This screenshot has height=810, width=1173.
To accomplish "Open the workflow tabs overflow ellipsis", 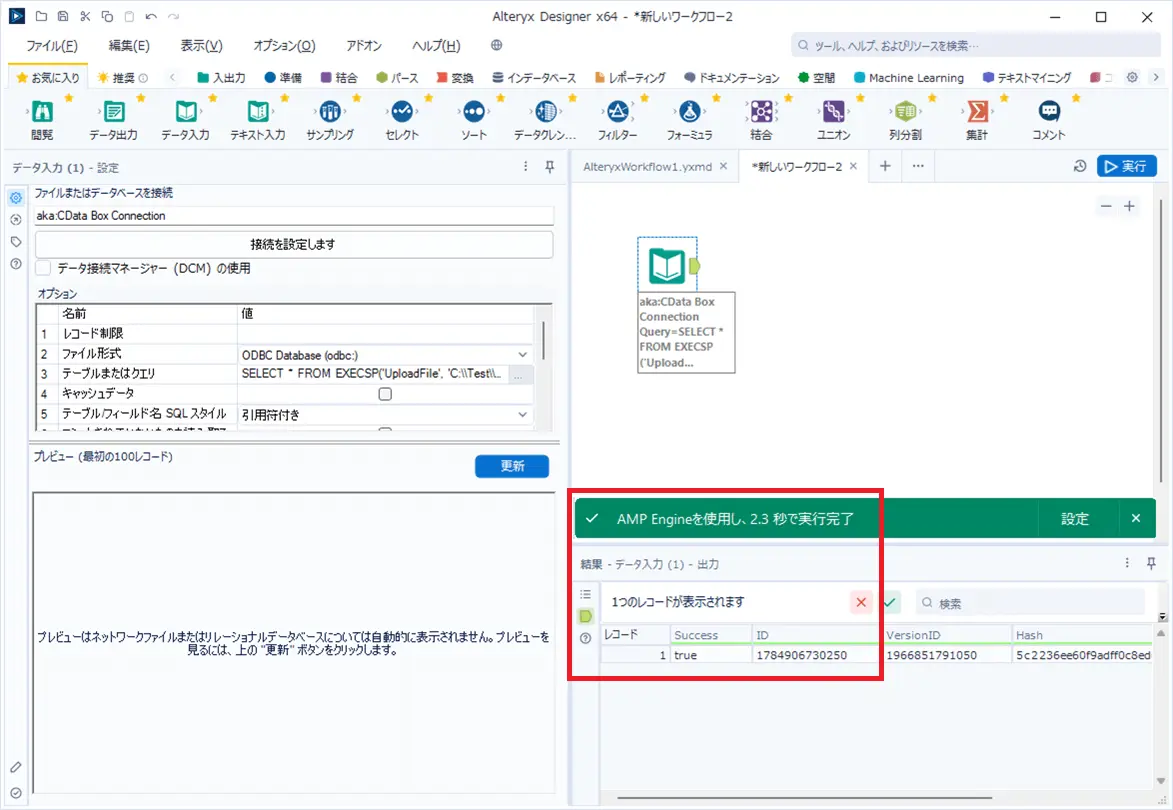I will tap(918, 166).
